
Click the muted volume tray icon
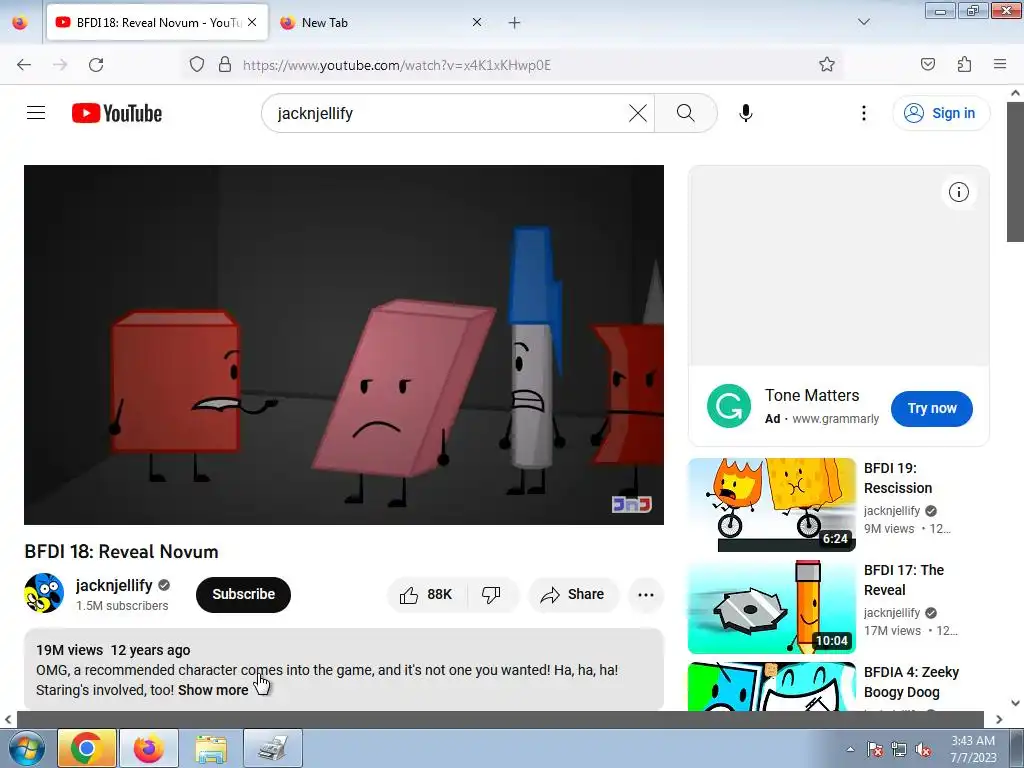tap(923, 749)
